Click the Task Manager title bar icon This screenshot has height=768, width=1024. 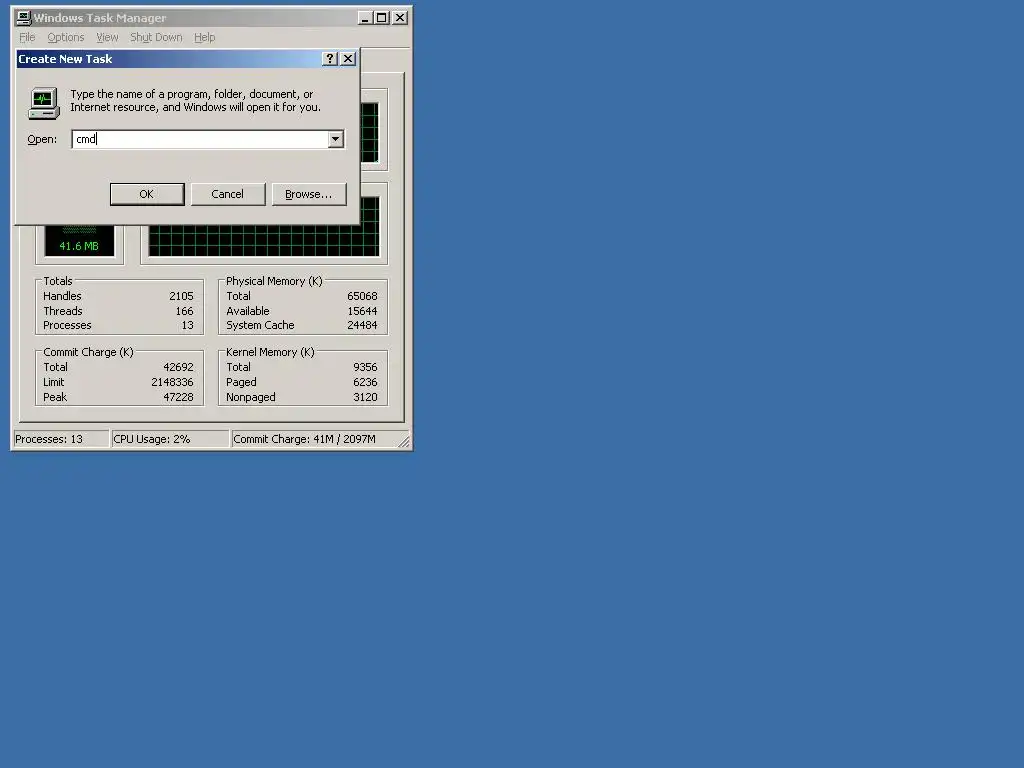pyautogui.click(x=24, y=18)
